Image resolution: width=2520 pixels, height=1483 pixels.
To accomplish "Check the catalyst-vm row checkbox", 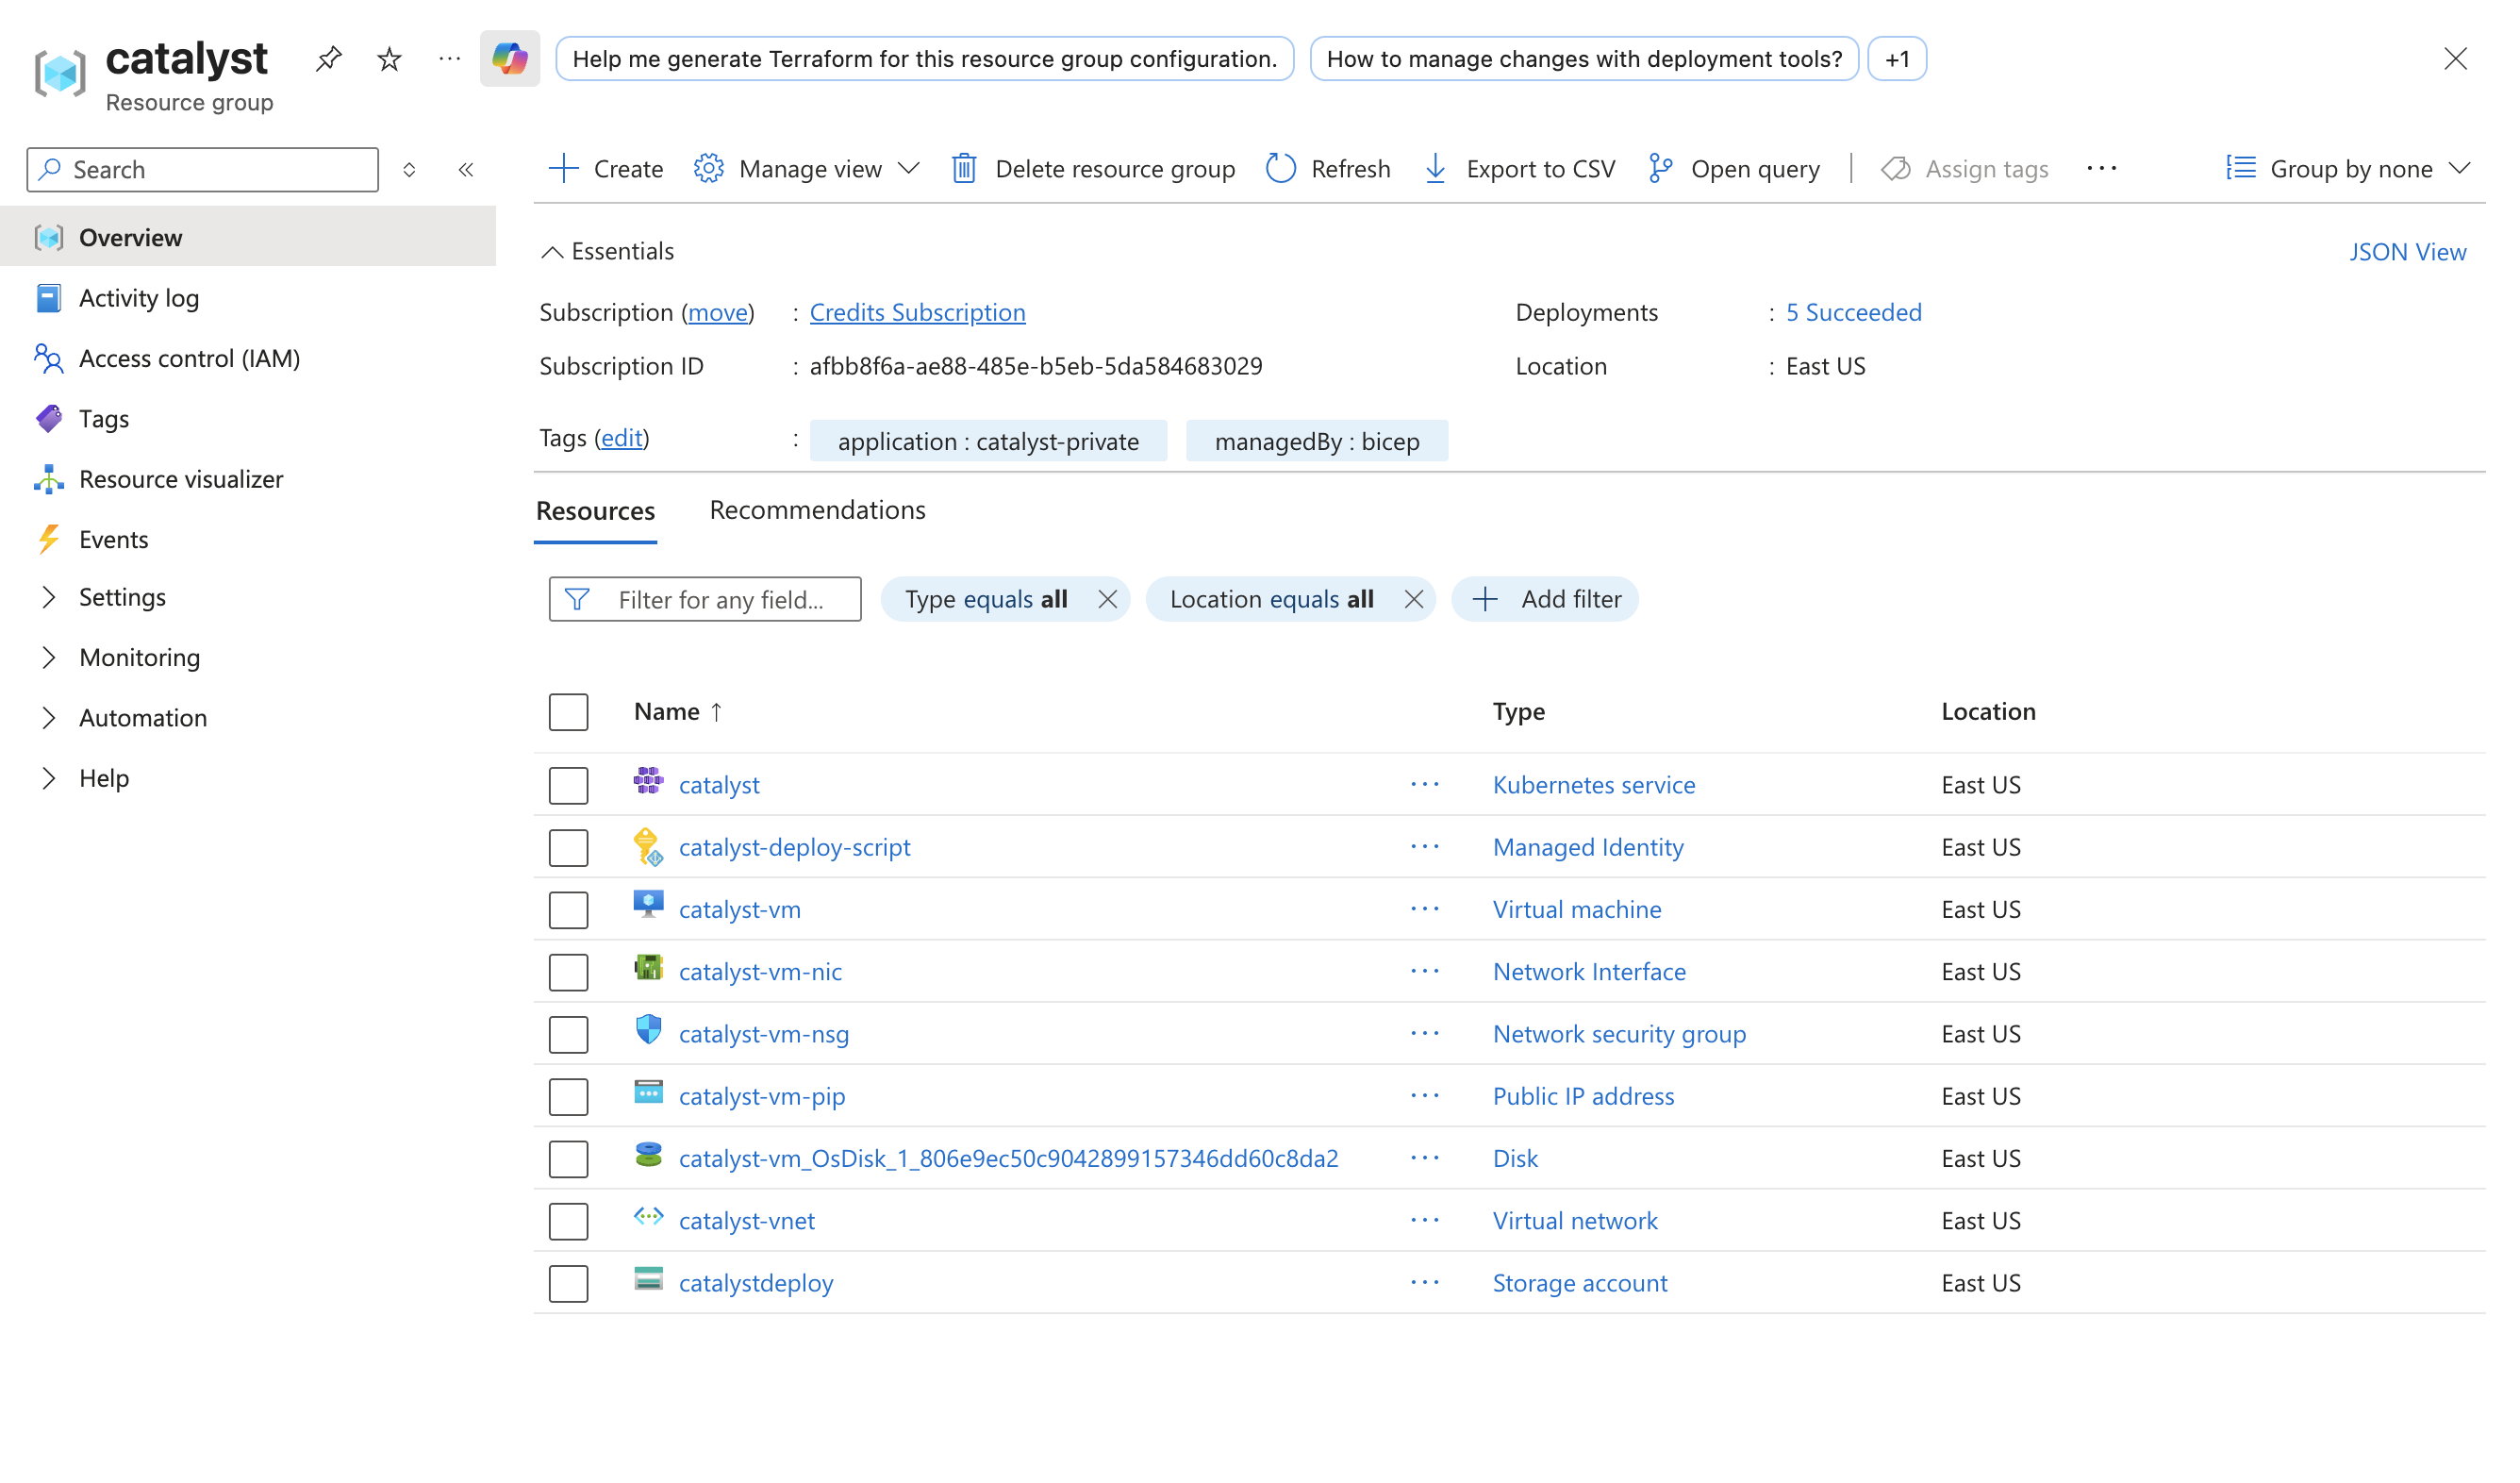I will pos(568,910).
